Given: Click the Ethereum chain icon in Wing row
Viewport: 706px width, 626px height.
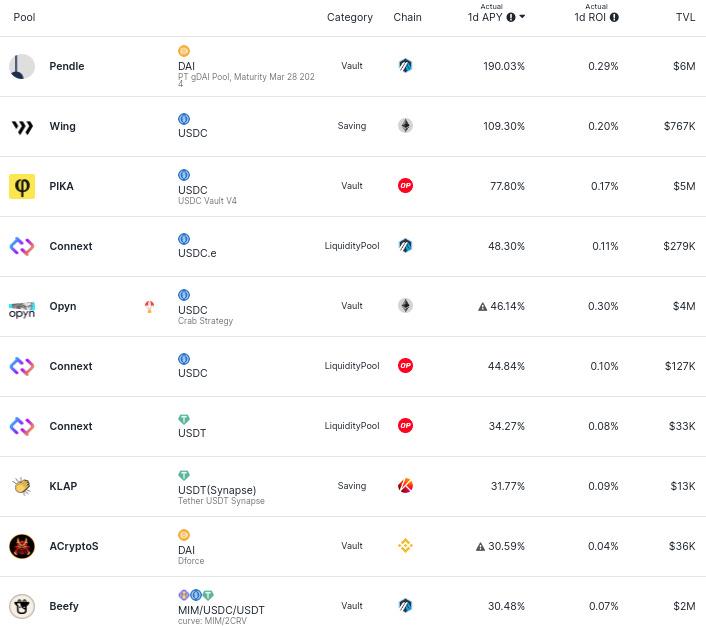Looking at the screenshot, I should pyautogui.click(x=405, y=126).
